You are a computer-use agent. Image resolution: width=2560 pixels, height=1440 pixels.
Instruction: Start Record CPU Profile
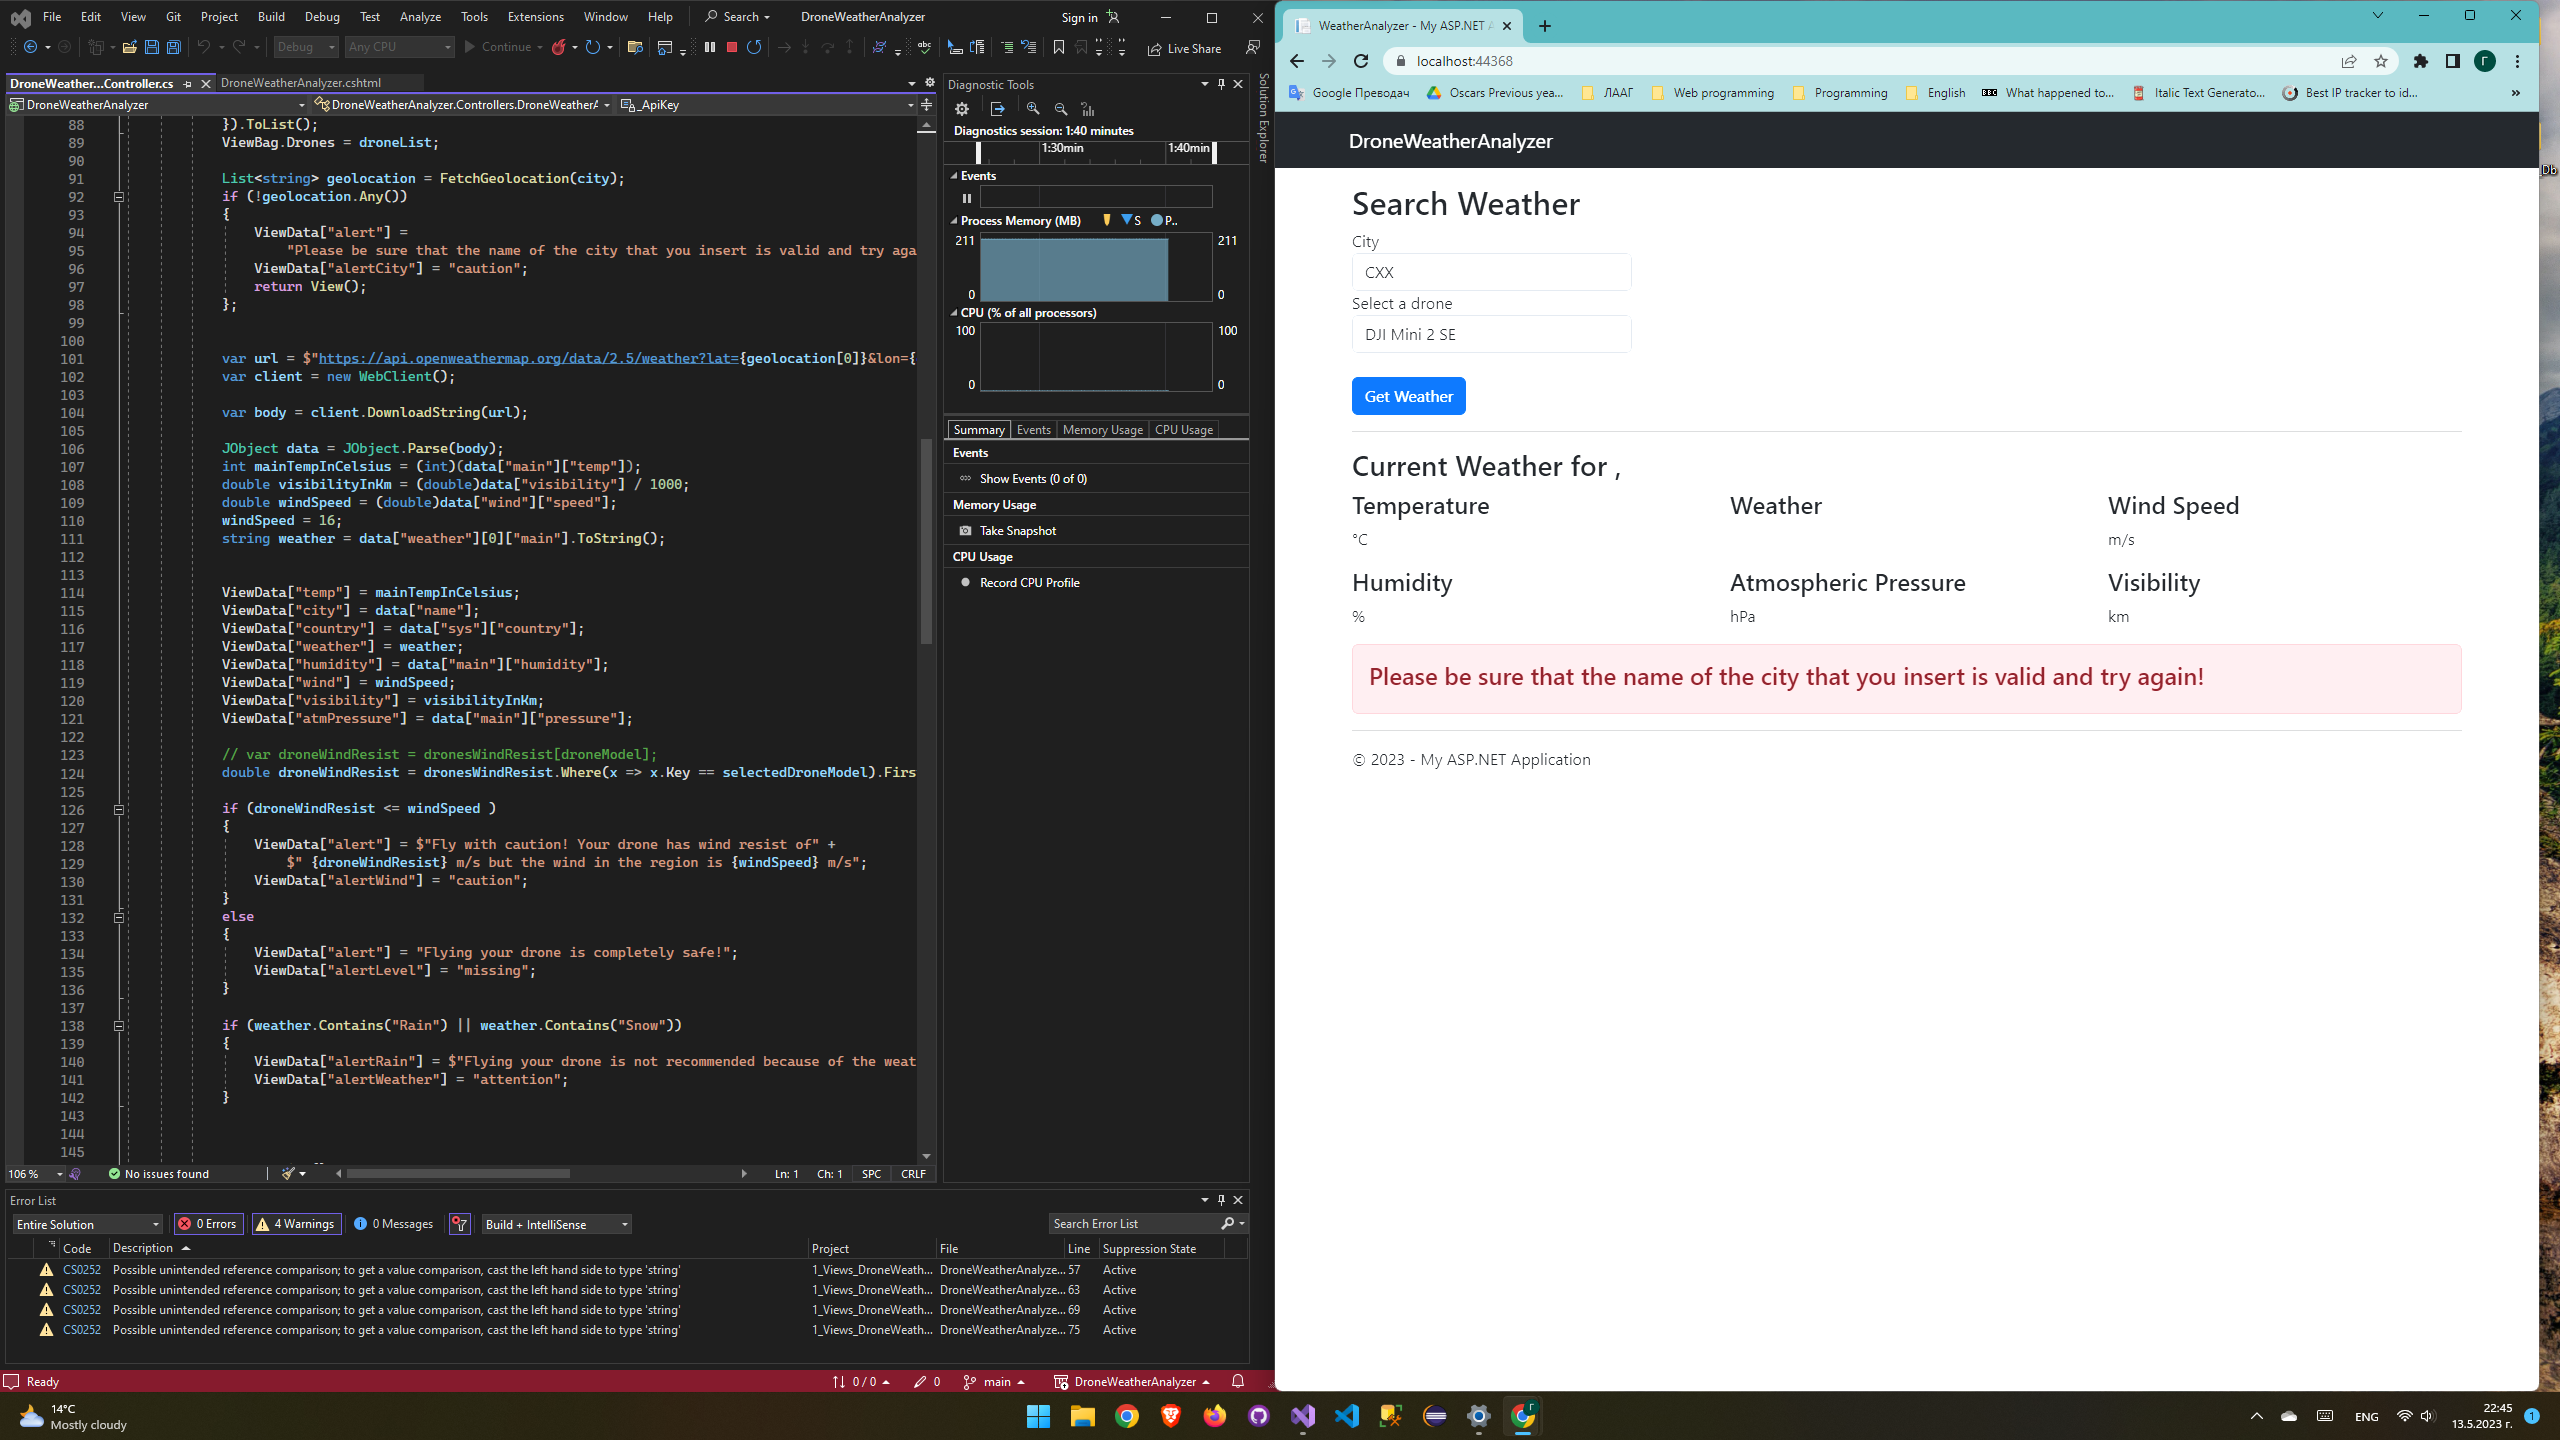(x=1028, y=582)
